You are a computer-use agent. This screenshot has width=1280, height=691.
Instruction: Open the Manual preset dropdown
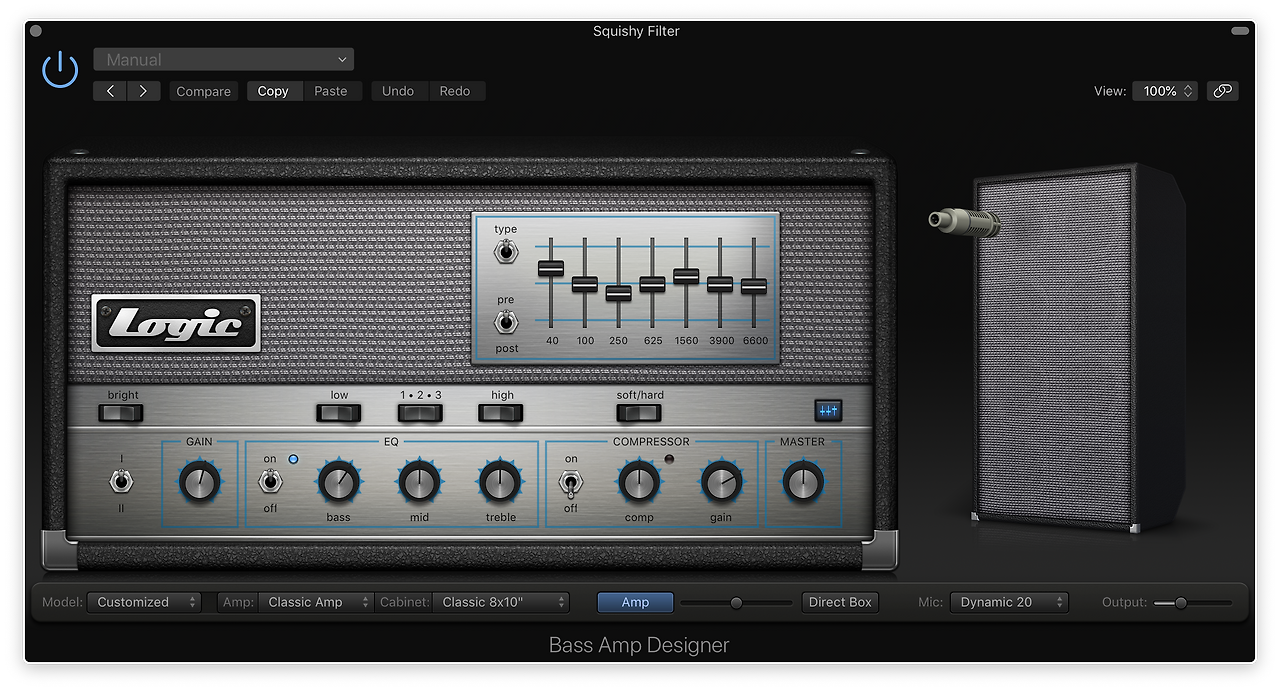coord(224,60)
